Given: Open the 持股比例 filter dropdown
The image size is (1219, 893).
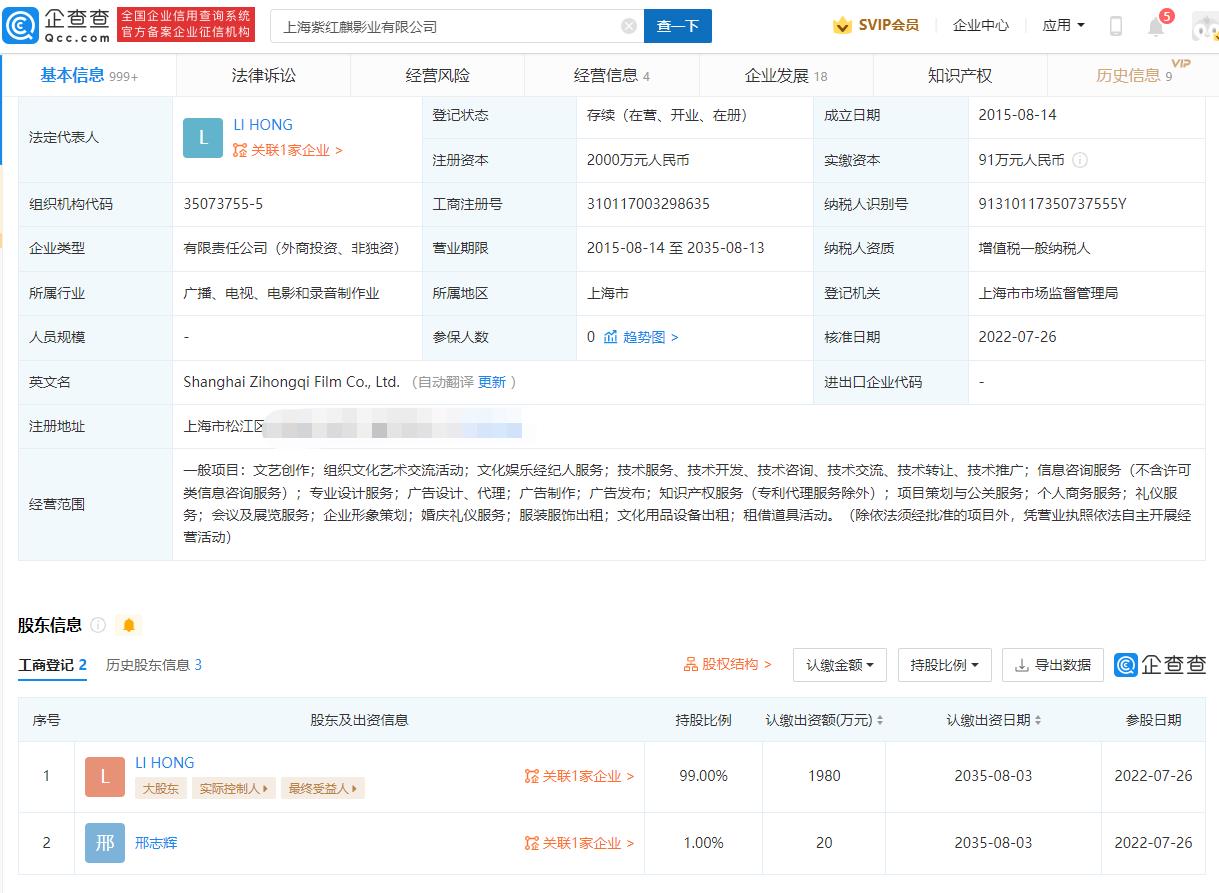Looking at the screenshot, I should 944,665.
